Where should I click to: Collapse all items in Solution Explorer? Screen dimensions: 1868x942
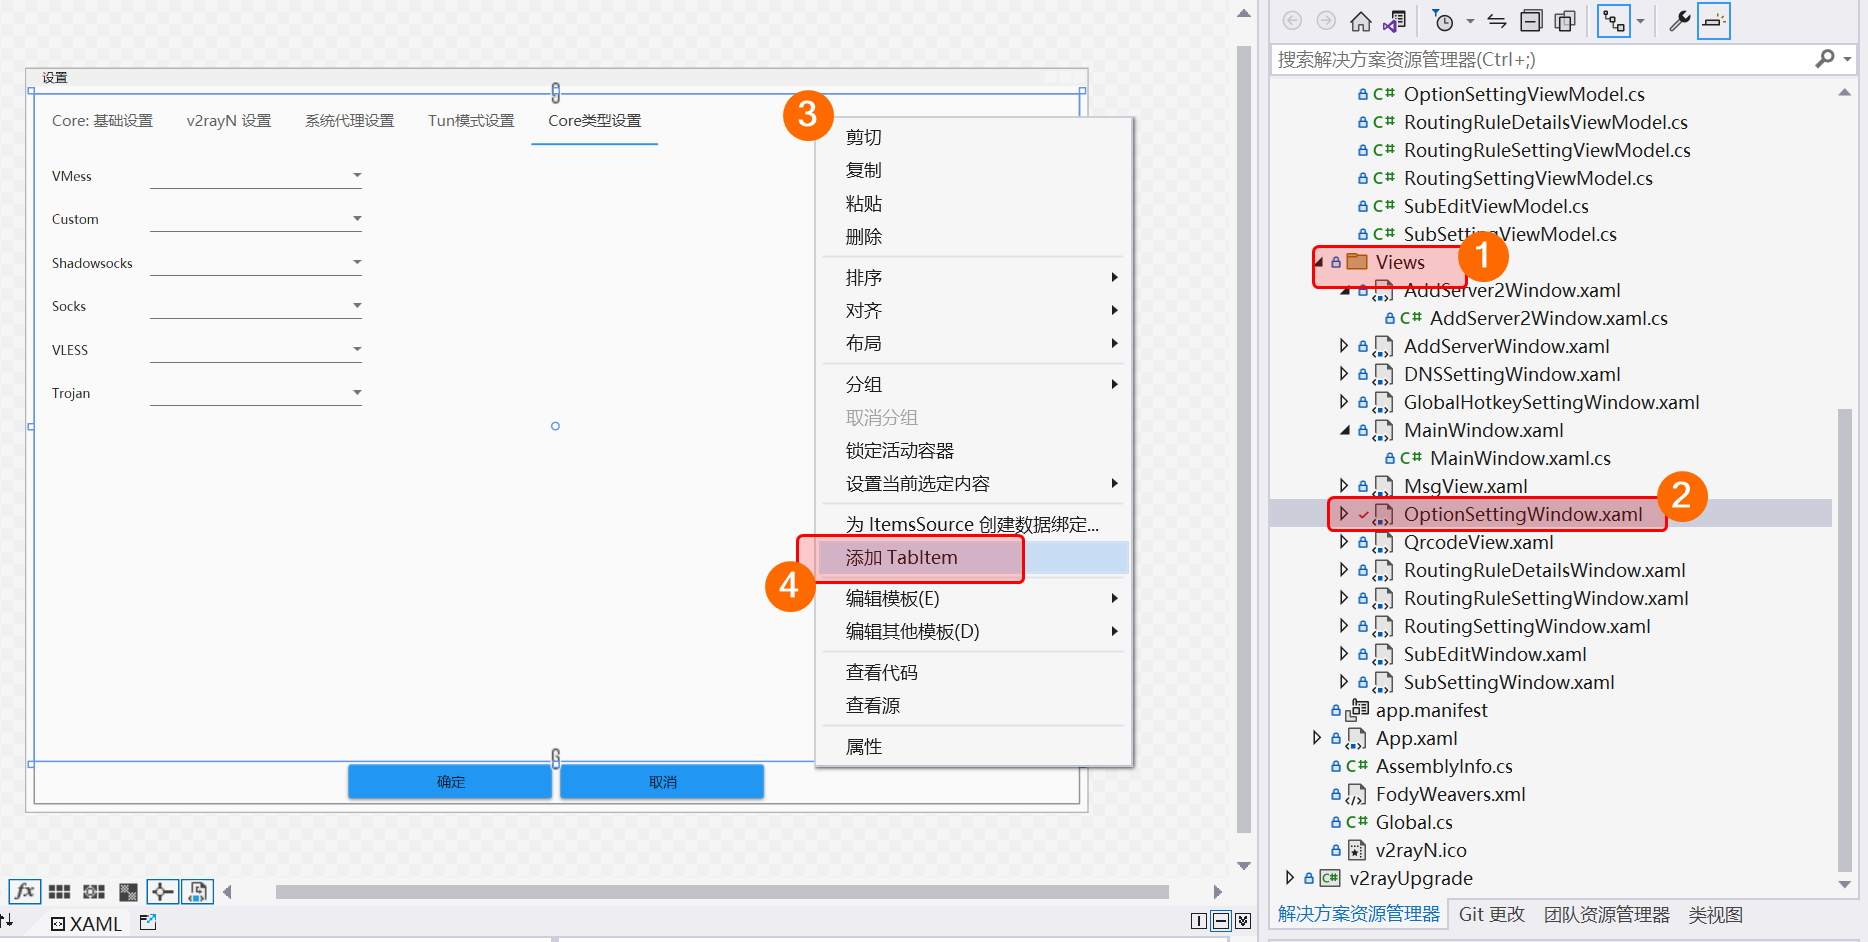click(x=1531, y=21)
